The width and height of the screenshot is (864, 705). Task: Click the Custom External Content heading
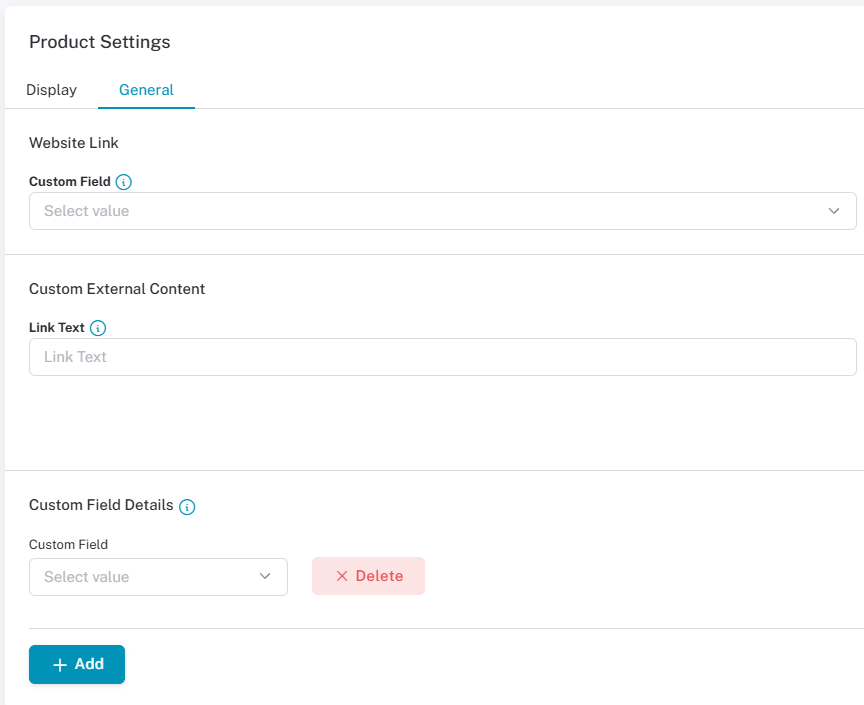(x=117, y=289)
